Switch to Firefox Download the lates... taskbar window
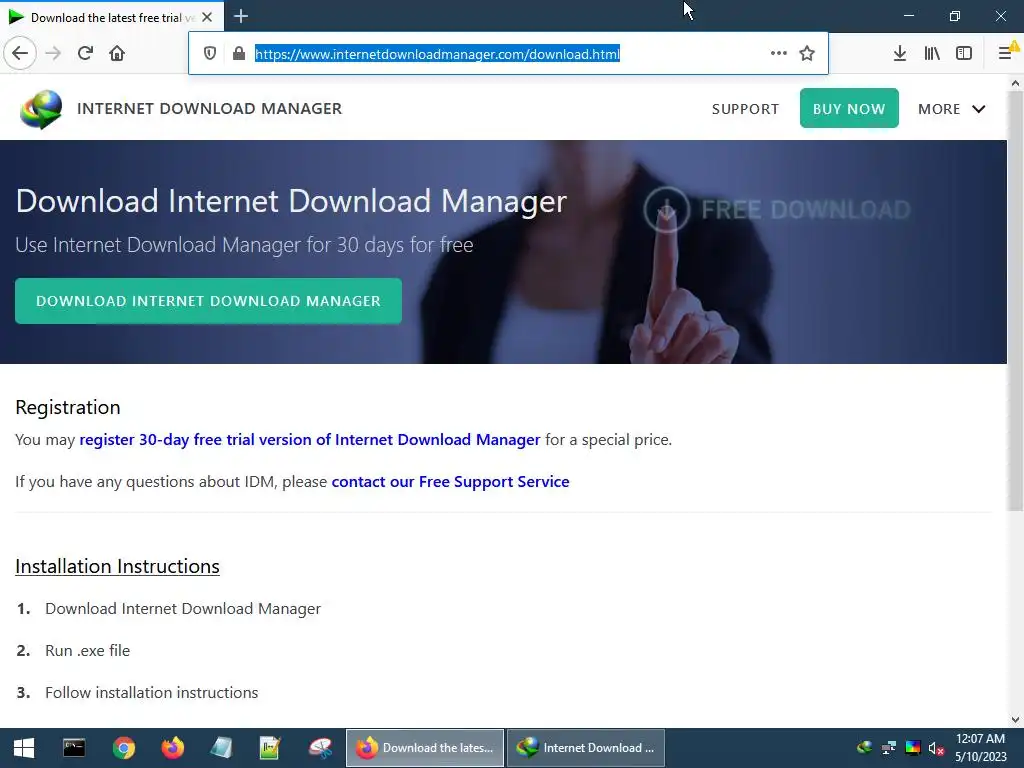Screen dimensions: 1024x768 point(424,748)
